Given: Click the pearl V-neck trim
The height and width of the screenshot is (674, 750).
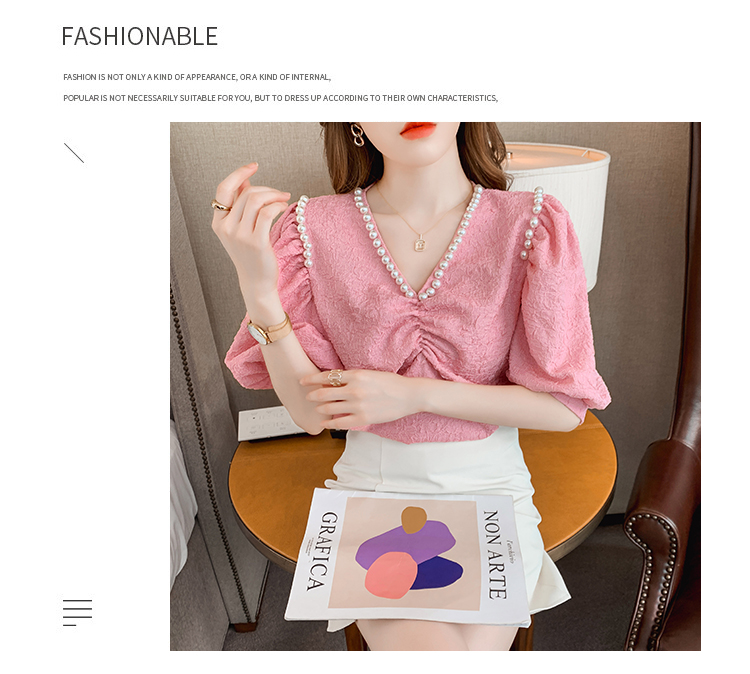Looking at the screenshot, I should coord(418,244).
